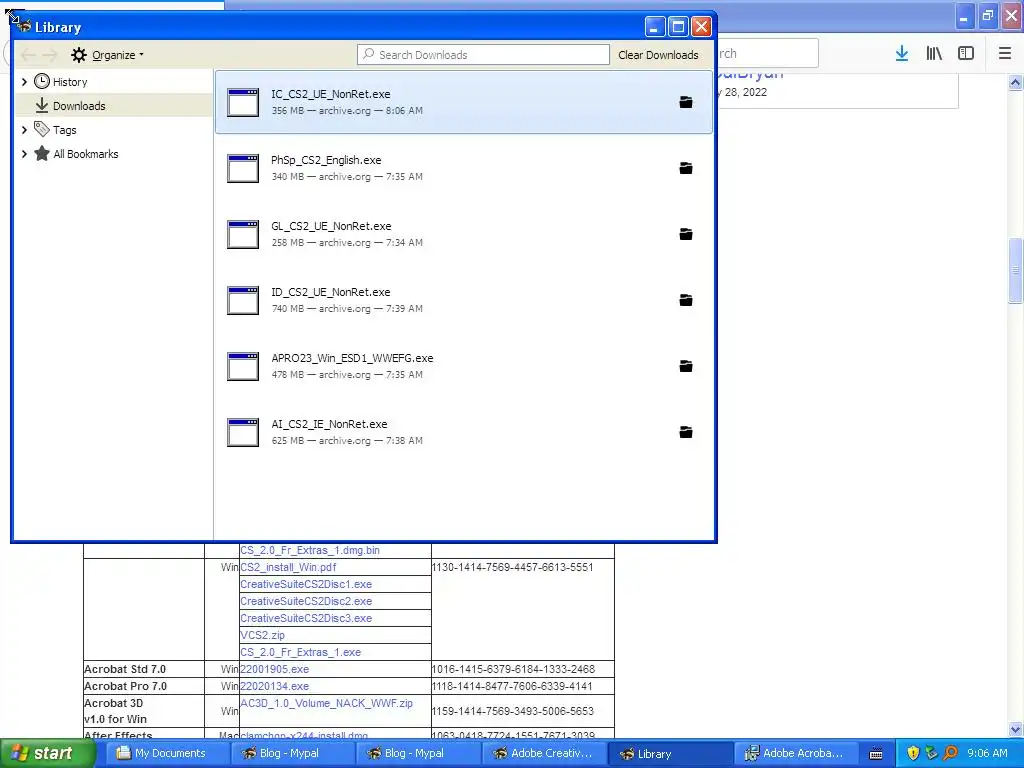This screenshot has width=1024, height=768.
Task: Open containing folder for PhSp_CS2_English.exe
Action: [x=686, y=168]
